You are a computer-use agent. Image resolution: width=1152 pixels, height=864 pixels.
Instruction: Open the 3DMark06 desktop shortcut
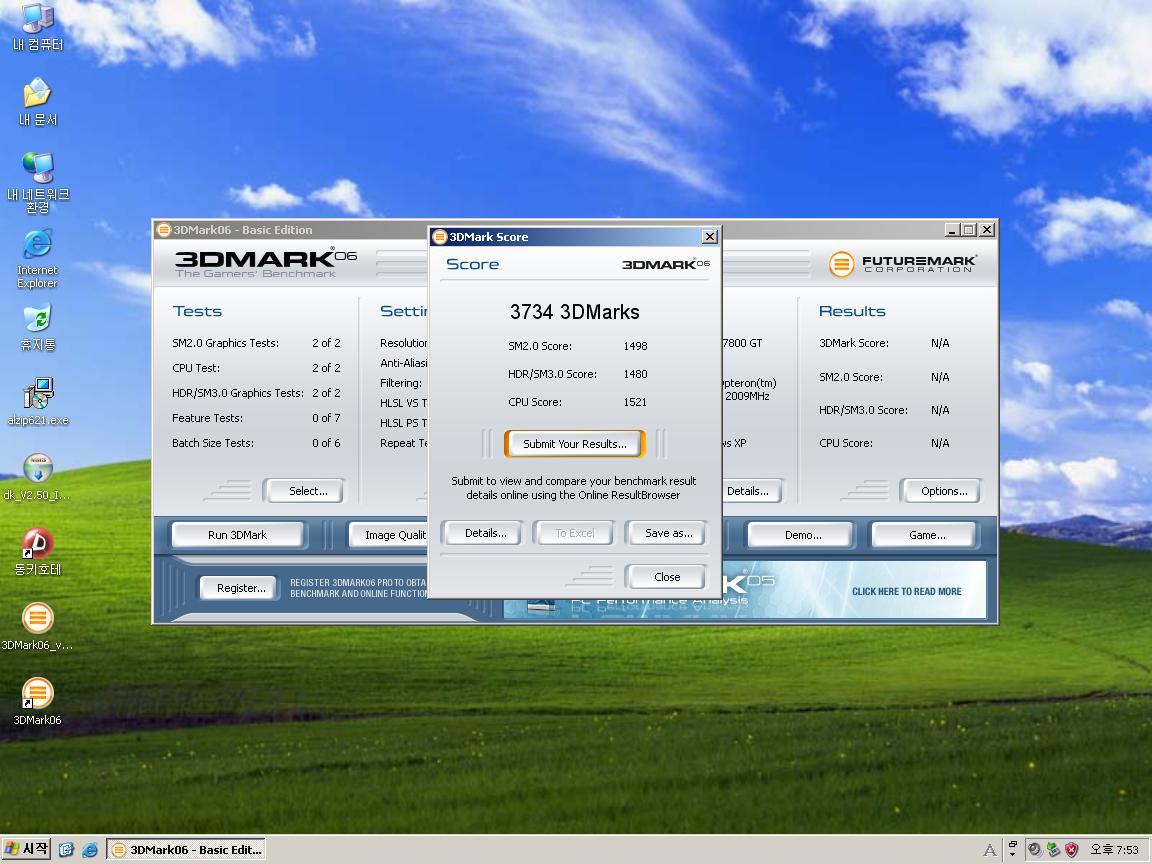37,694
